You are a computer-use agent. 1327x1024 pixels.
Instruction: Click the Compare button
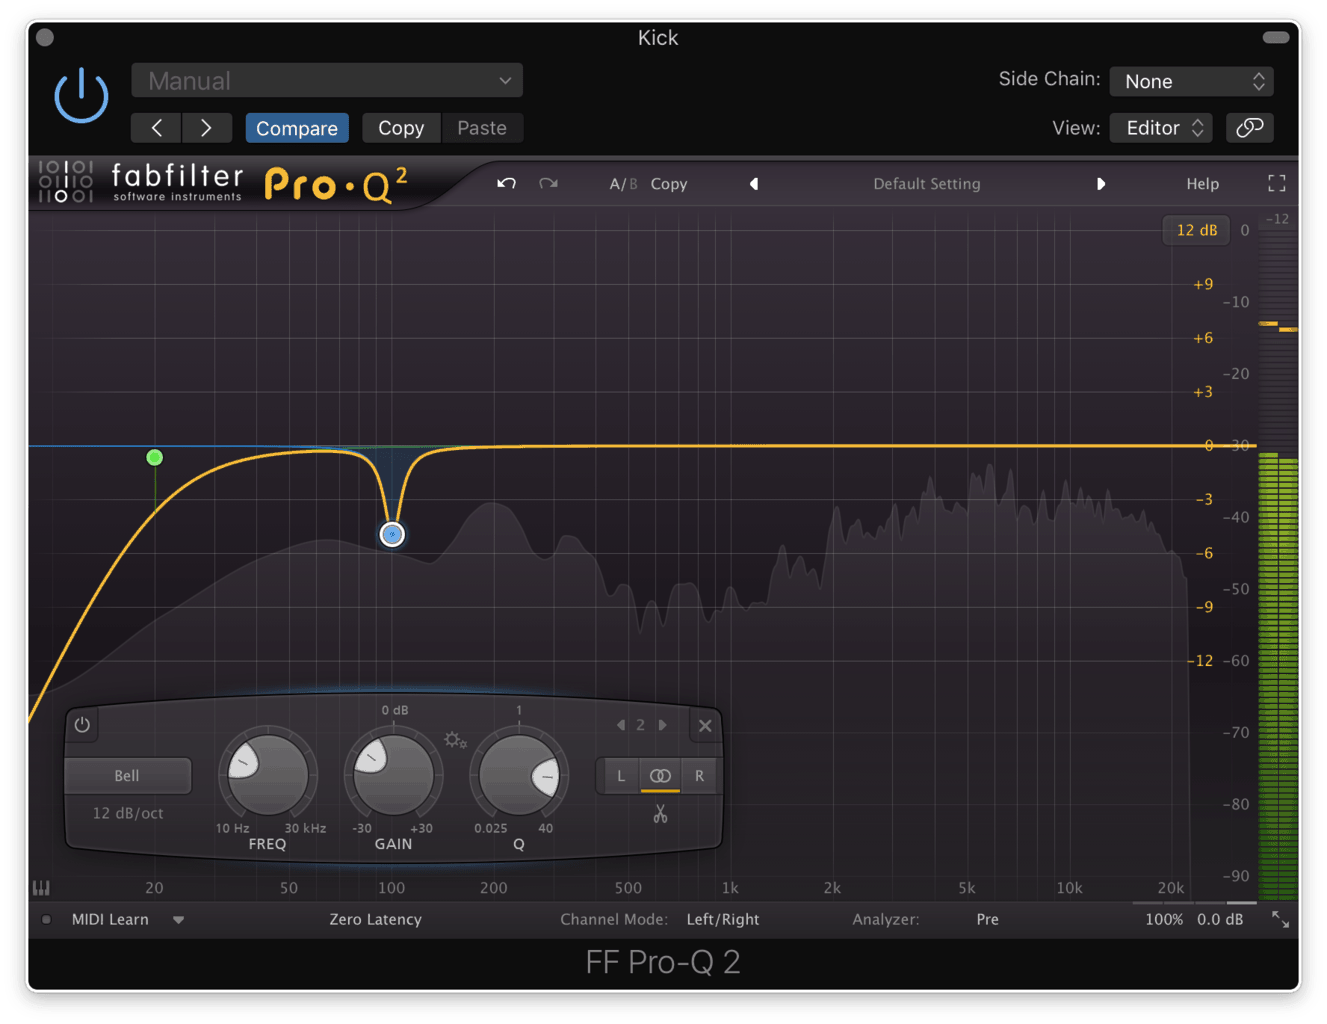297,128
